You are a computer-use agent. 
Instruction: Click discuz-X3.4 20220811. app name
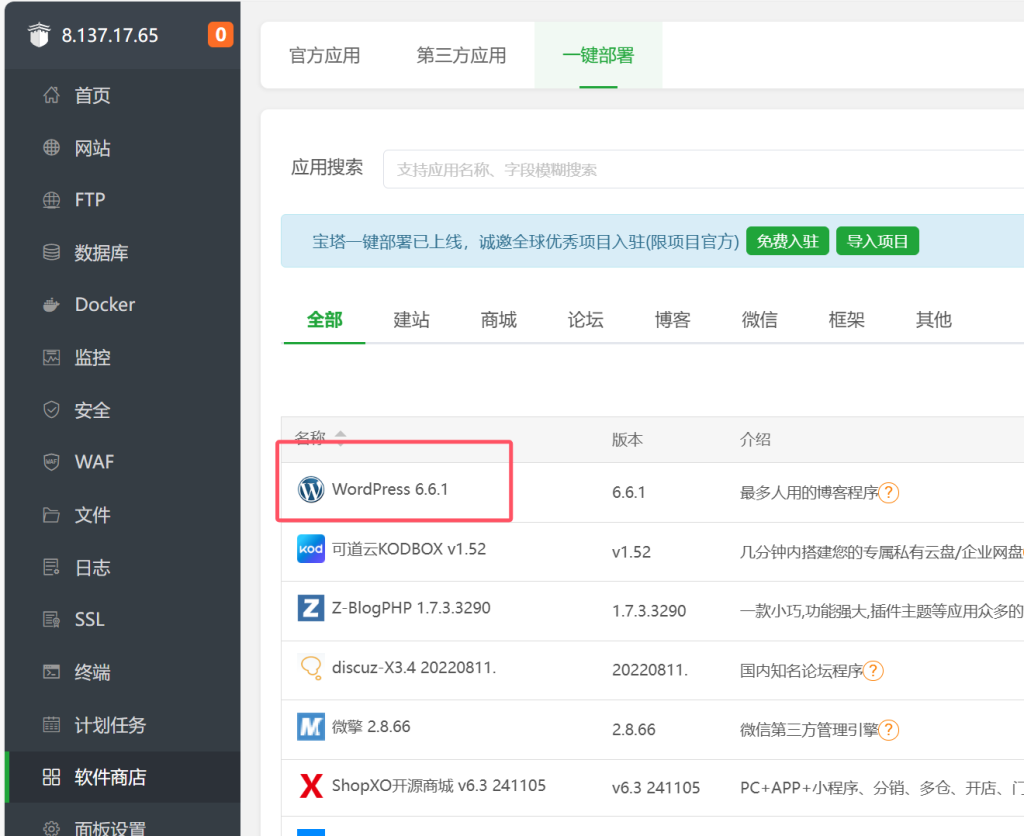[414, 667]
